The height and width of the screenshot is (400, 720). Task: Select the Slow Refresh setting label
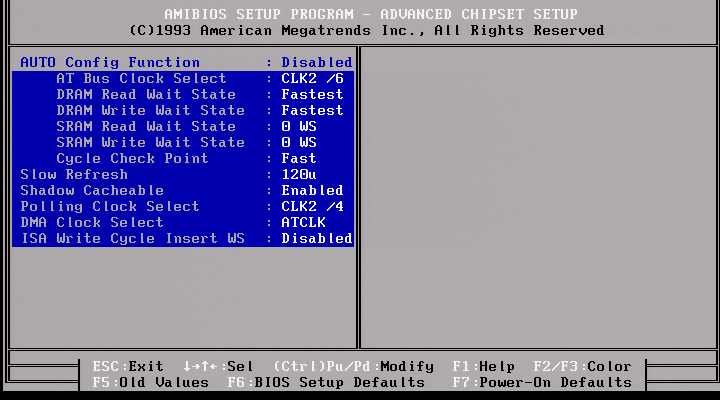(x=74, y=175)
